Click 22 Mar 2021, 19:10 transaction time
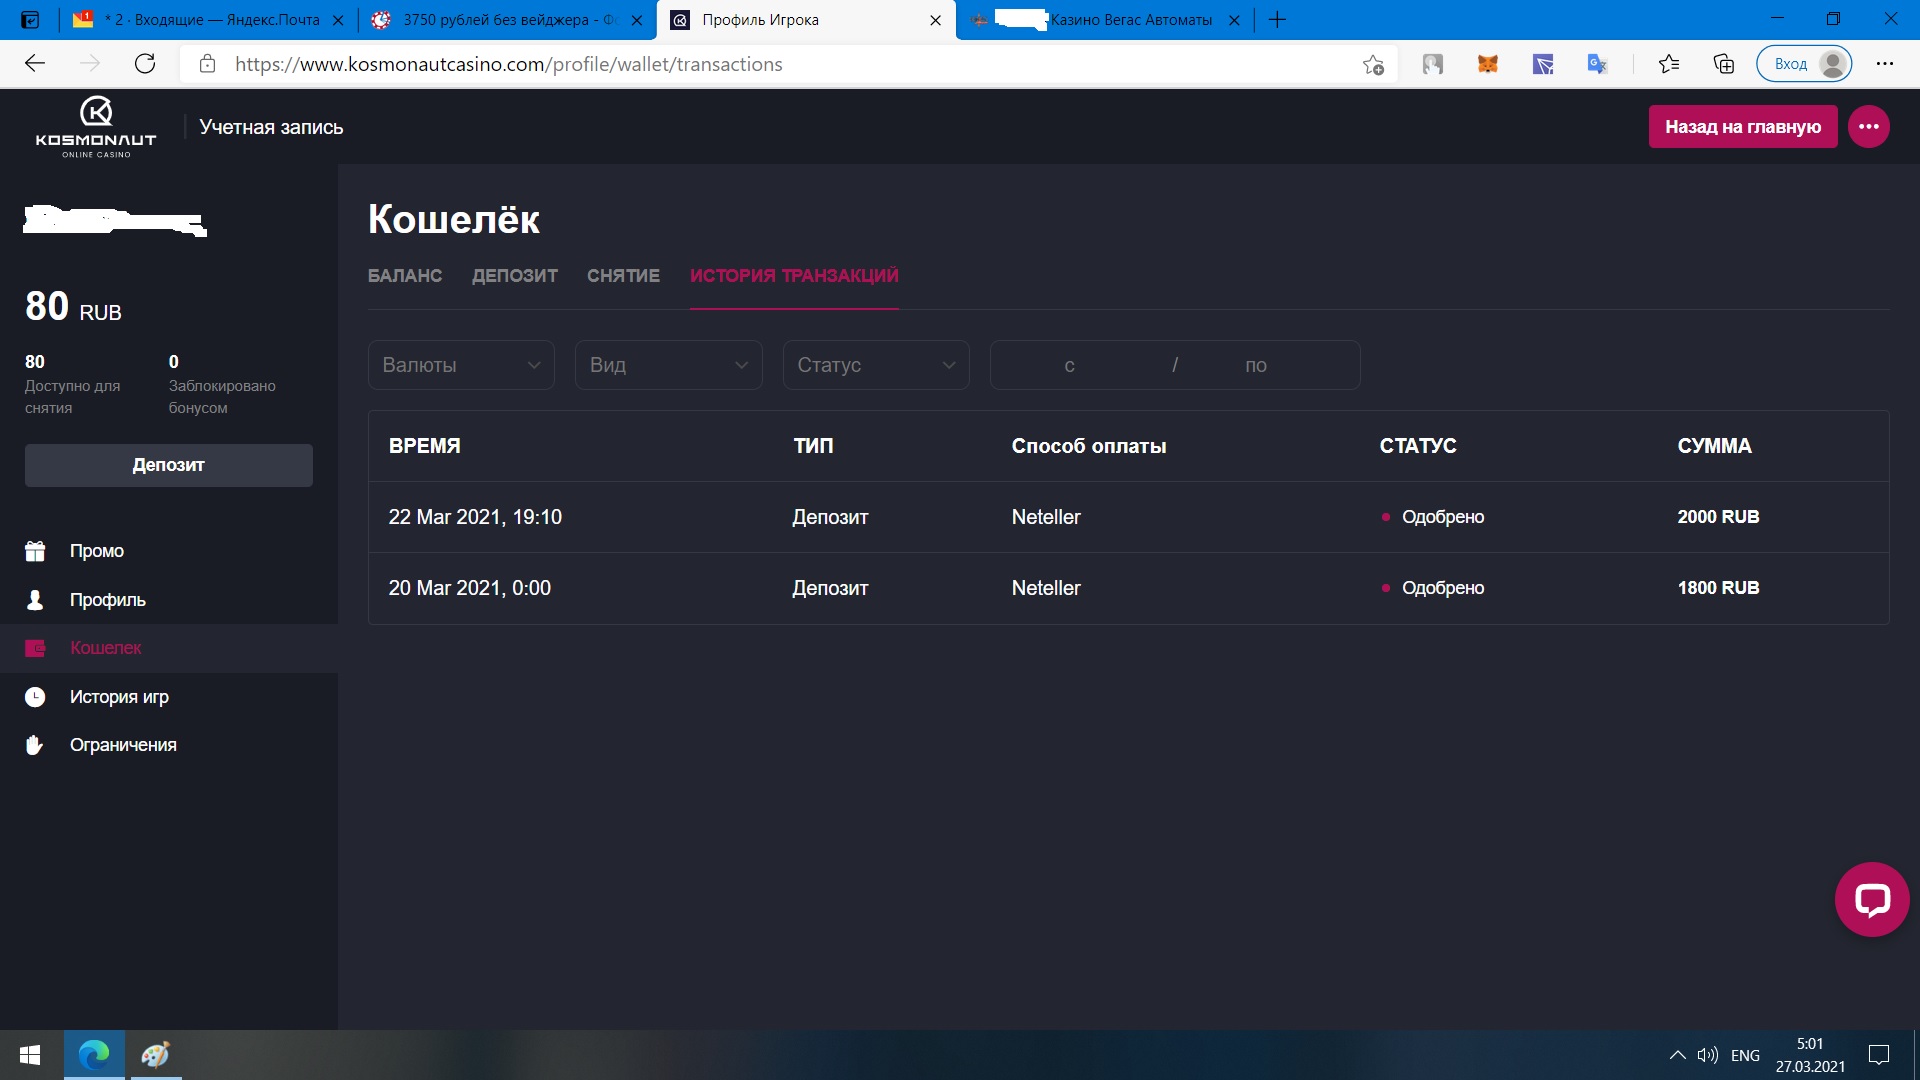Image resolution: width=1920 pixels, height=1080 pixels. pos(475,517)
